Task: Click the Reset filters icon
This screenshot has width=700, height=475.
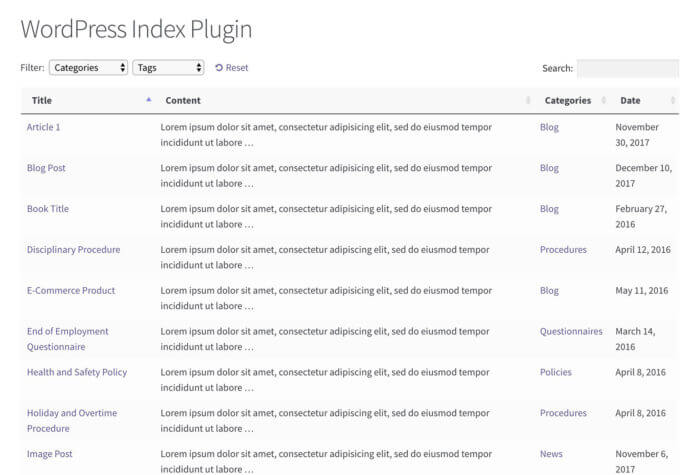Action: coord(219,68)
